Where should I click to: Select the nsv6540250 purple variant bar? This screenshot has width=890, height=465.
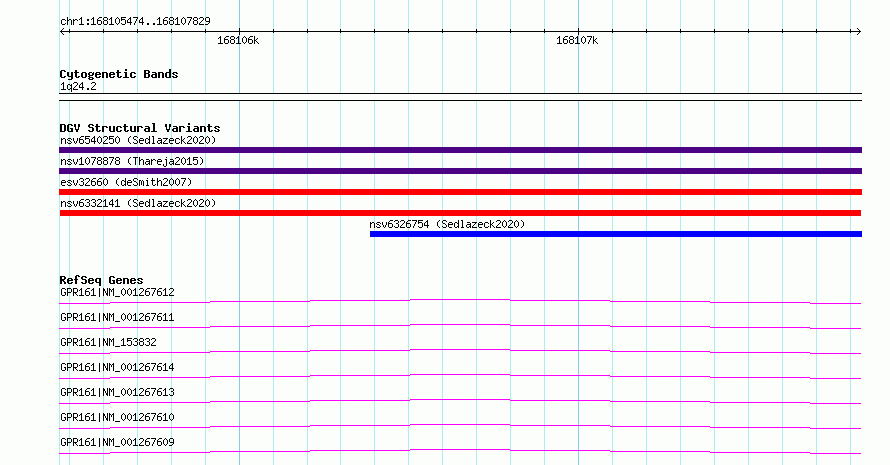click(460, 150)
